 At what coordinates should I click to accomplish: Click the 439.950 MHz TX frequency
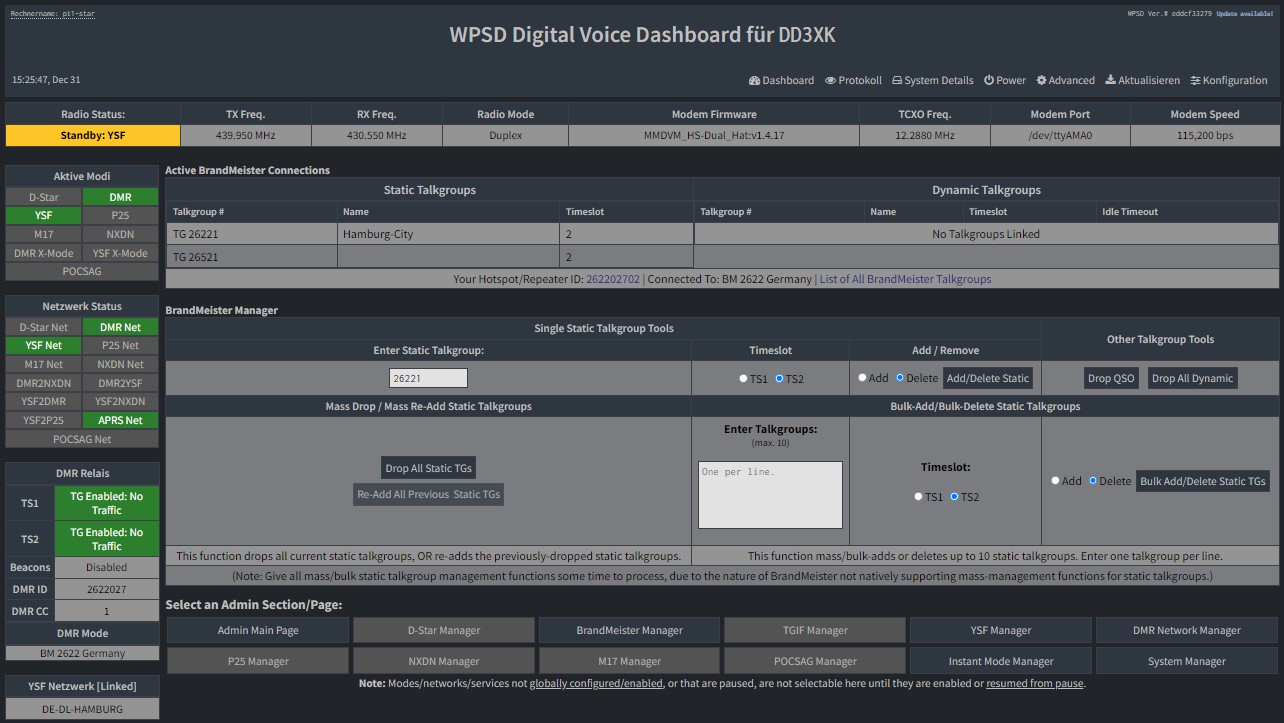click(246, 135)
